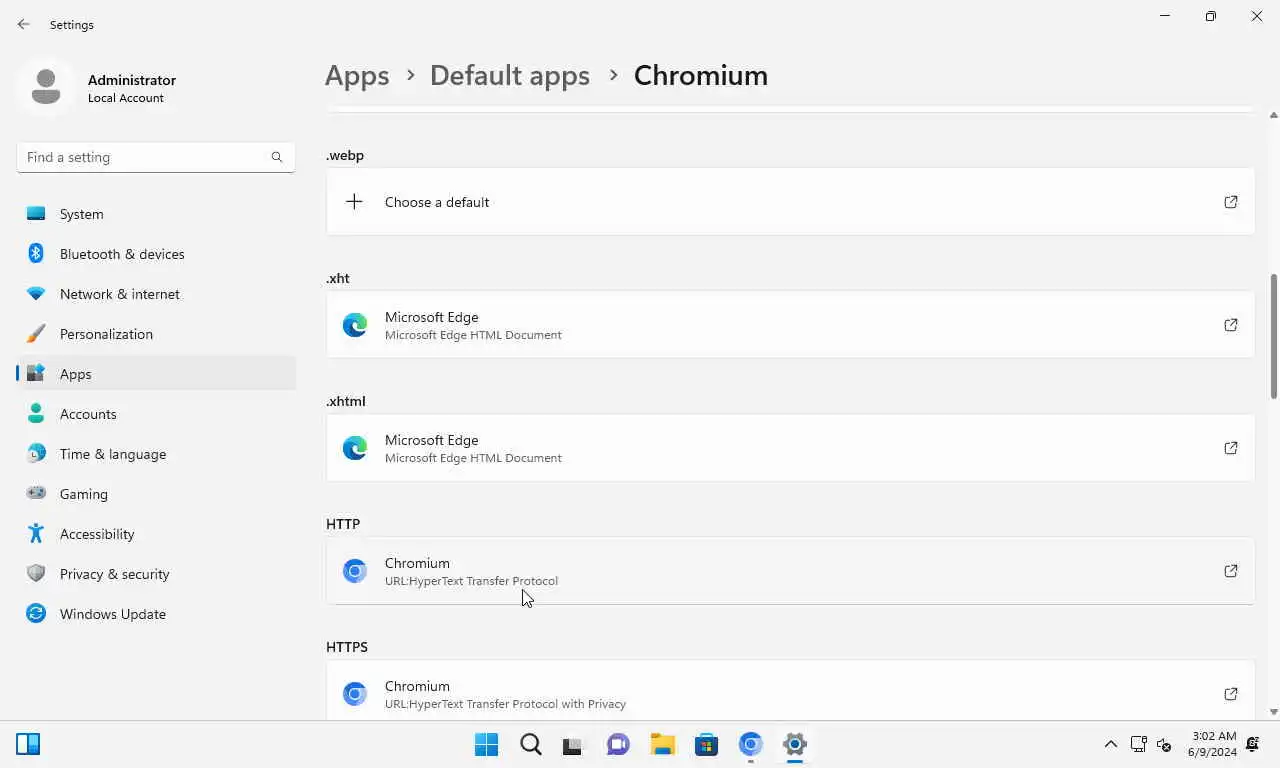The image size is (1280, 768).
Task: Open Task View on the taskbar
Action: [x=572, y=744]
